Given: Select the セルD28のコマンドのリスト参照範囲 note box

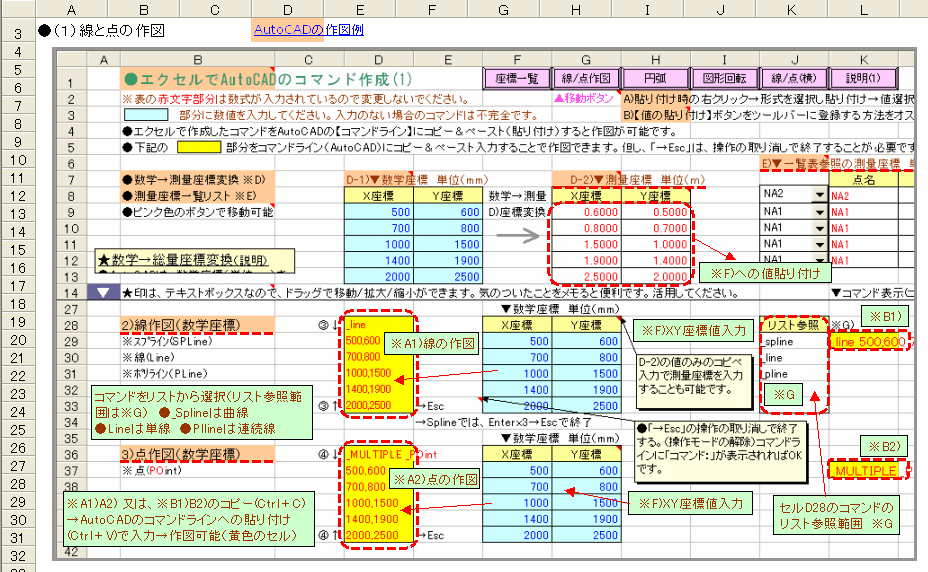Looking at the screenshot, I should pyautogui.click(x=836, y=516).
